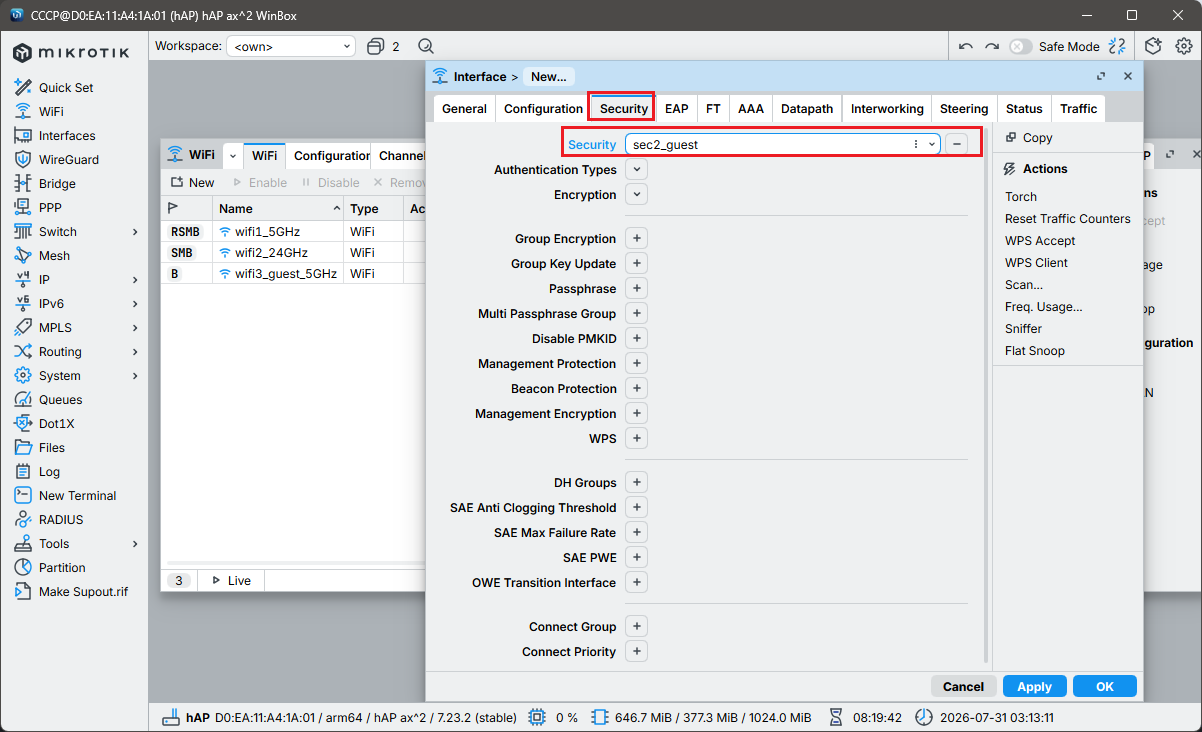Add Management Protection value
This screenshot has height=732, width=1202.
tap(636, 364)
